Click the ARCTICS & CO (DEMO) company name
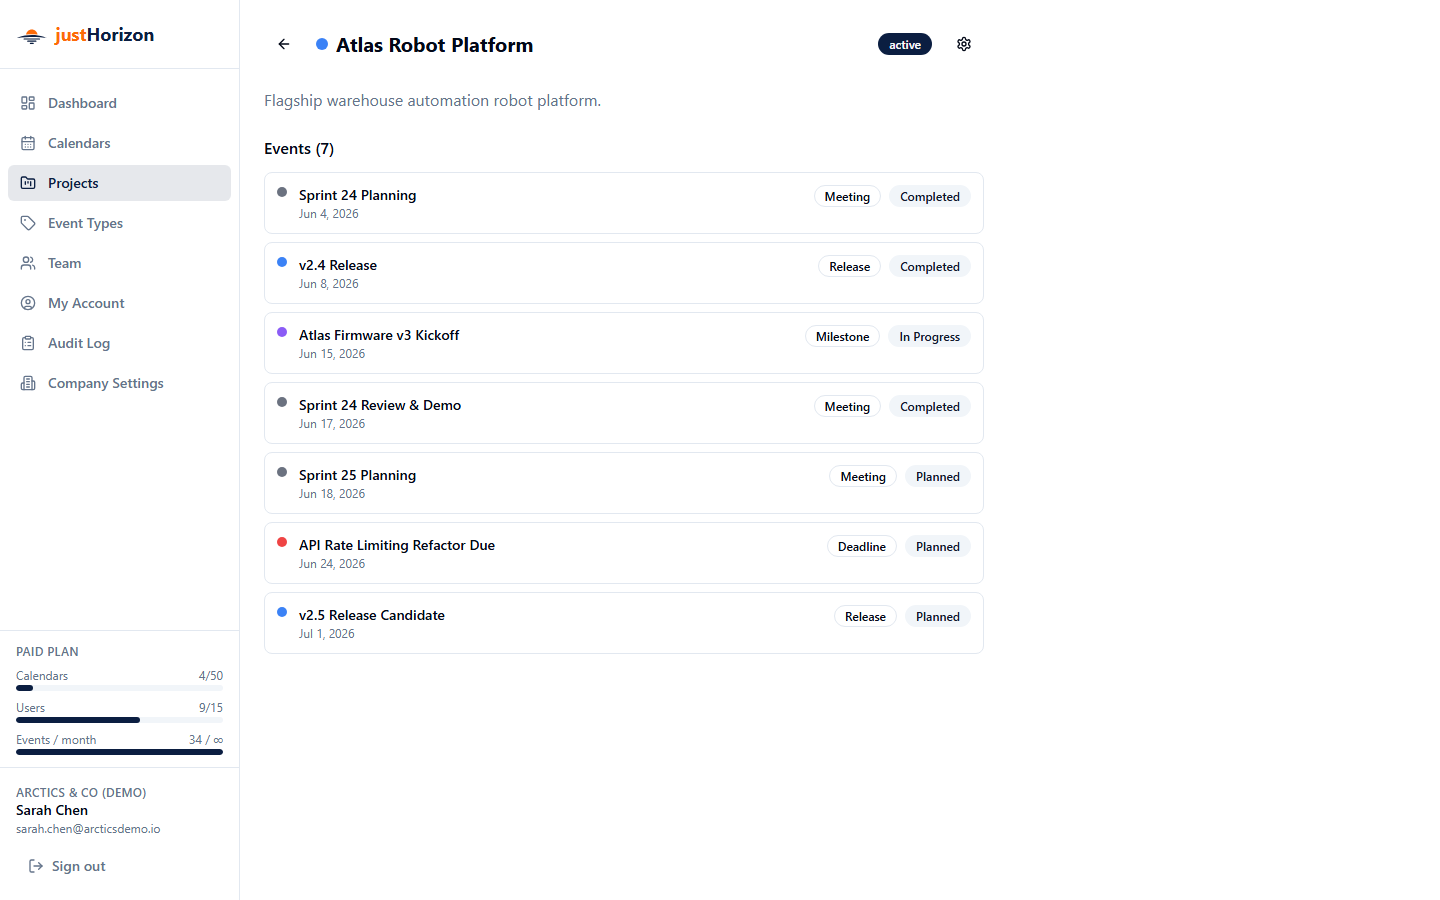1440x900 pixels. pyautogui.click(x=81, y=793)
